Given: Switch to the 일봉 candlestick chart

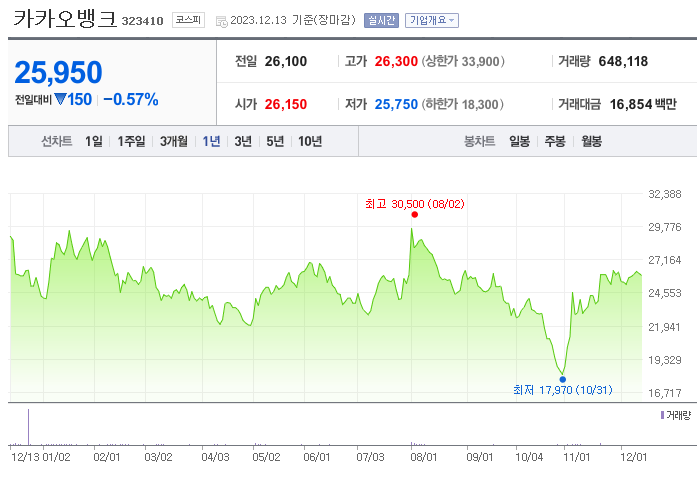Looking at the screenshot, I should 519,141.
